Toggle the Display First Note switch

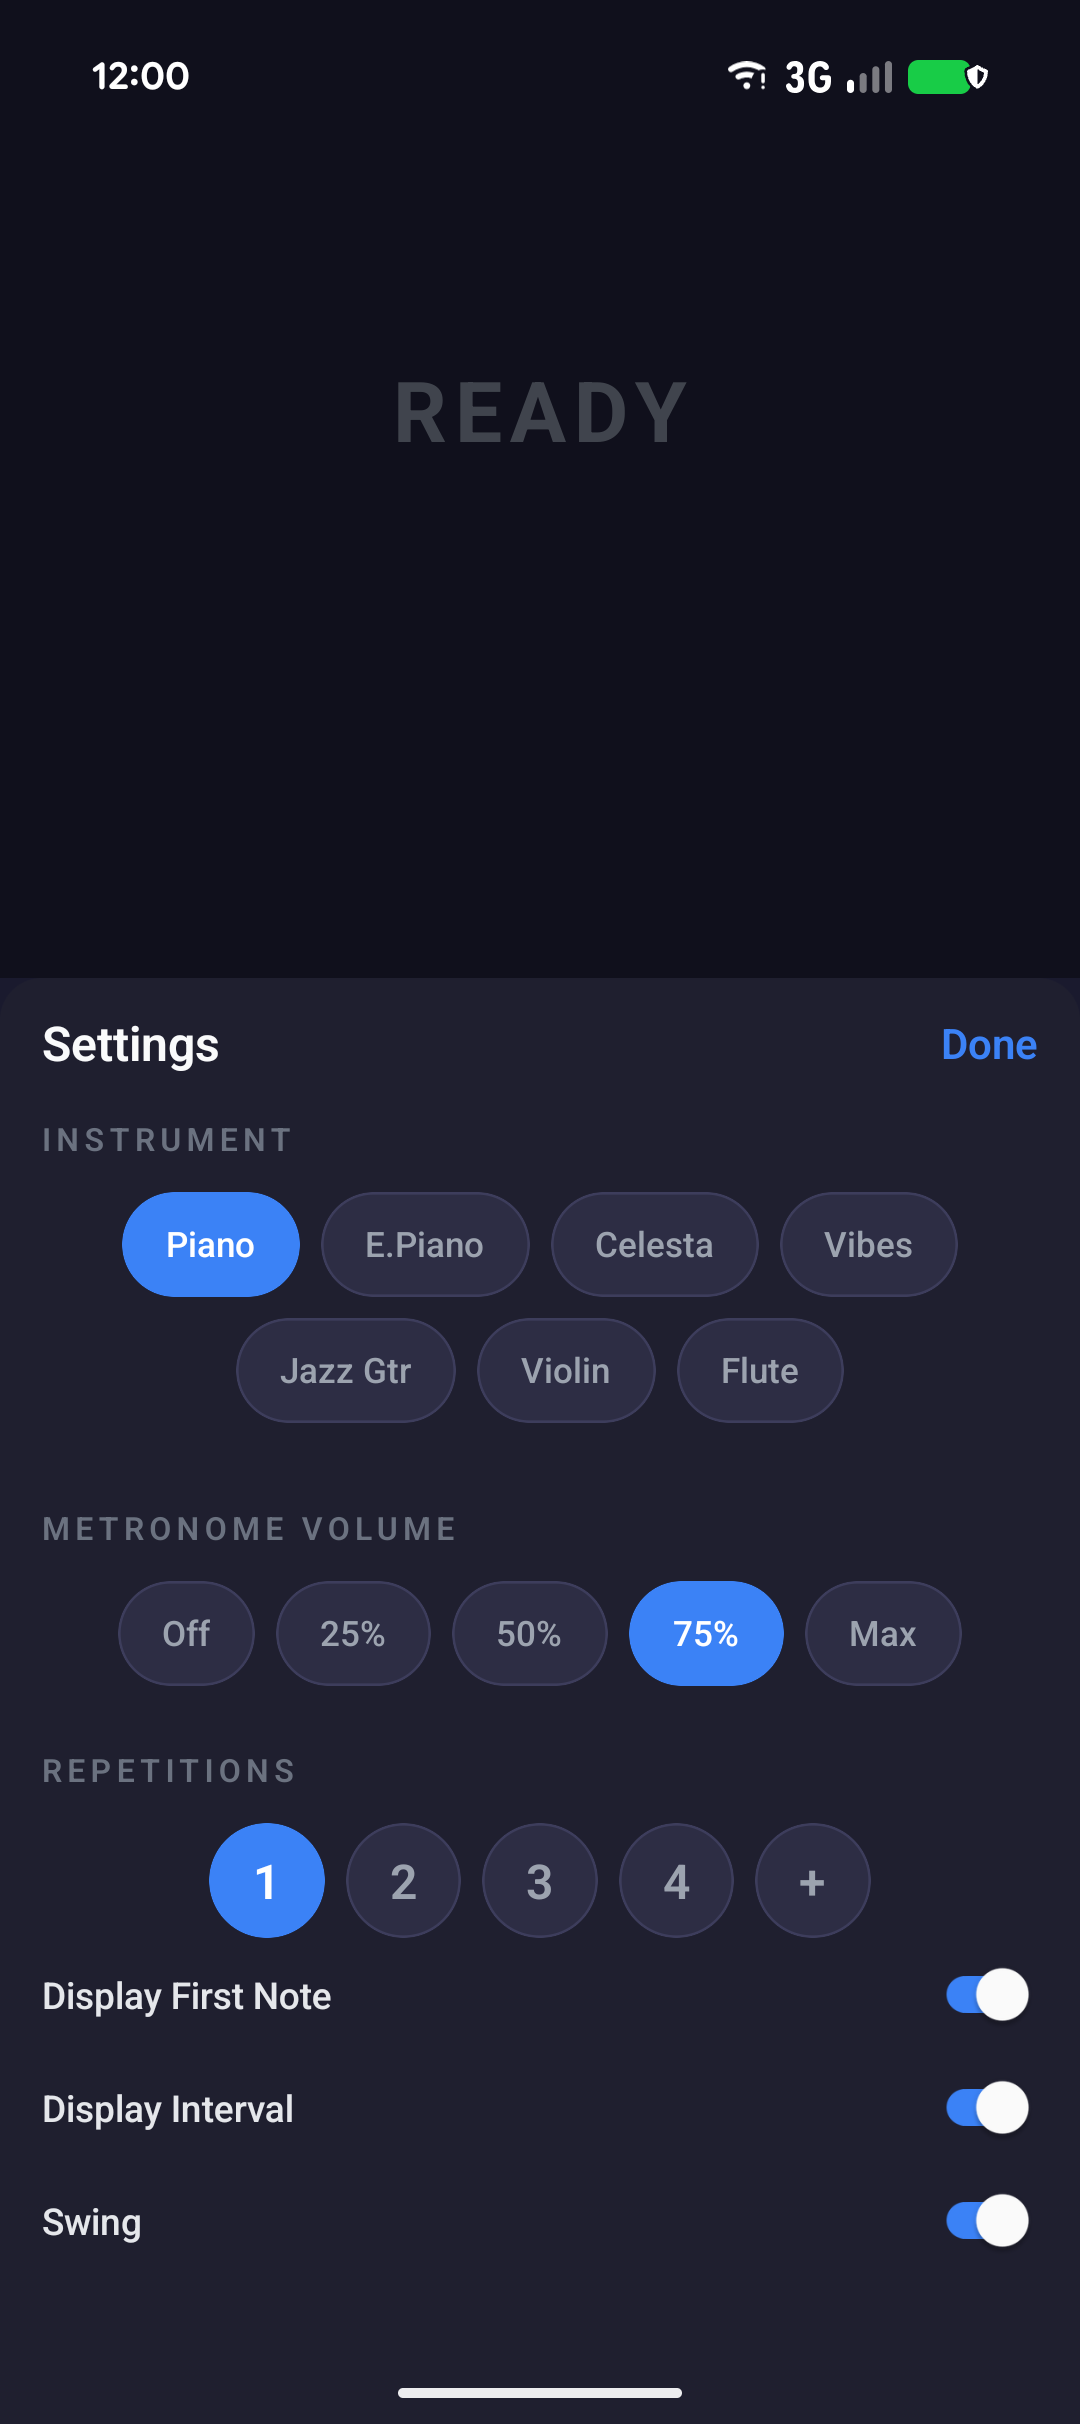[987, 1995]
